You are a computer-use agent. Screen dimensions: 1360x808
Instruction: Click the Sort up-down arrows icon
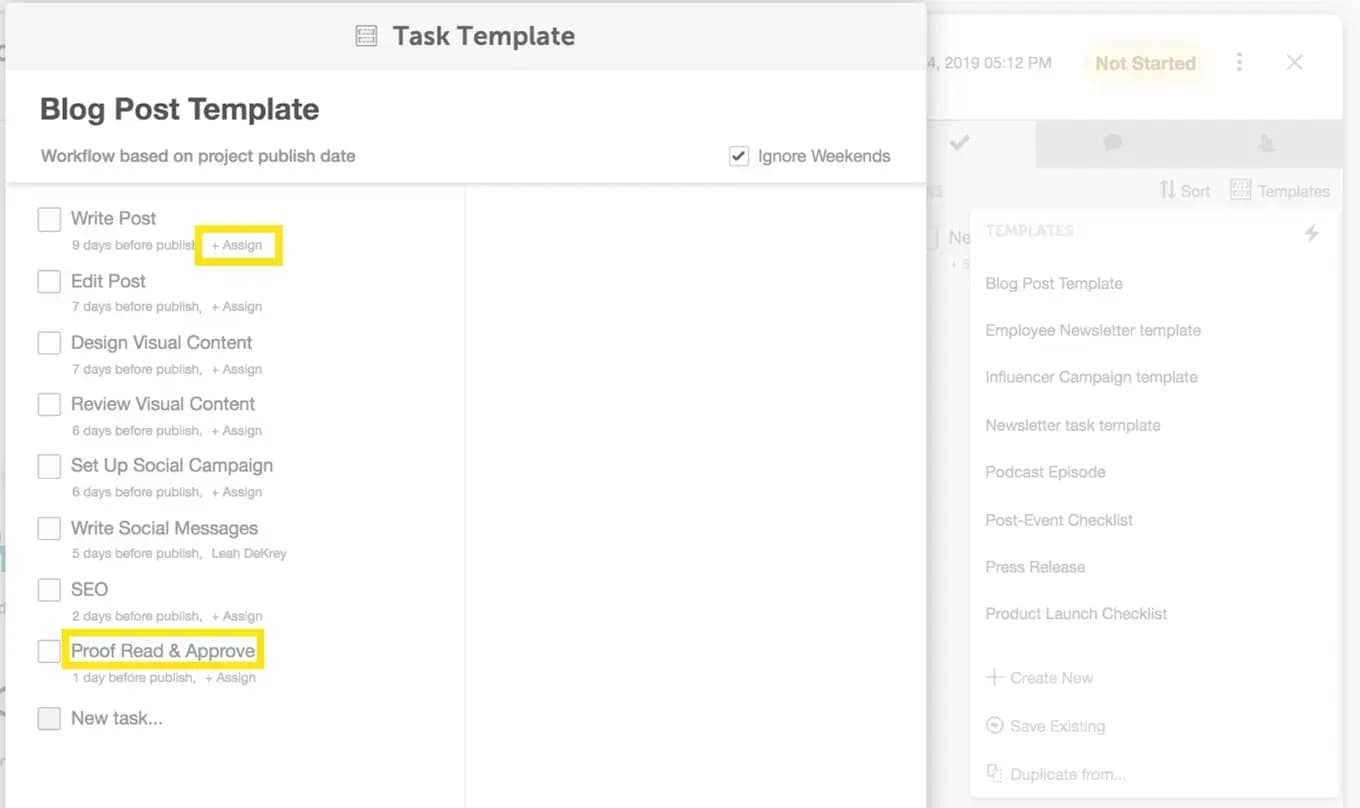pos(1170,190)
